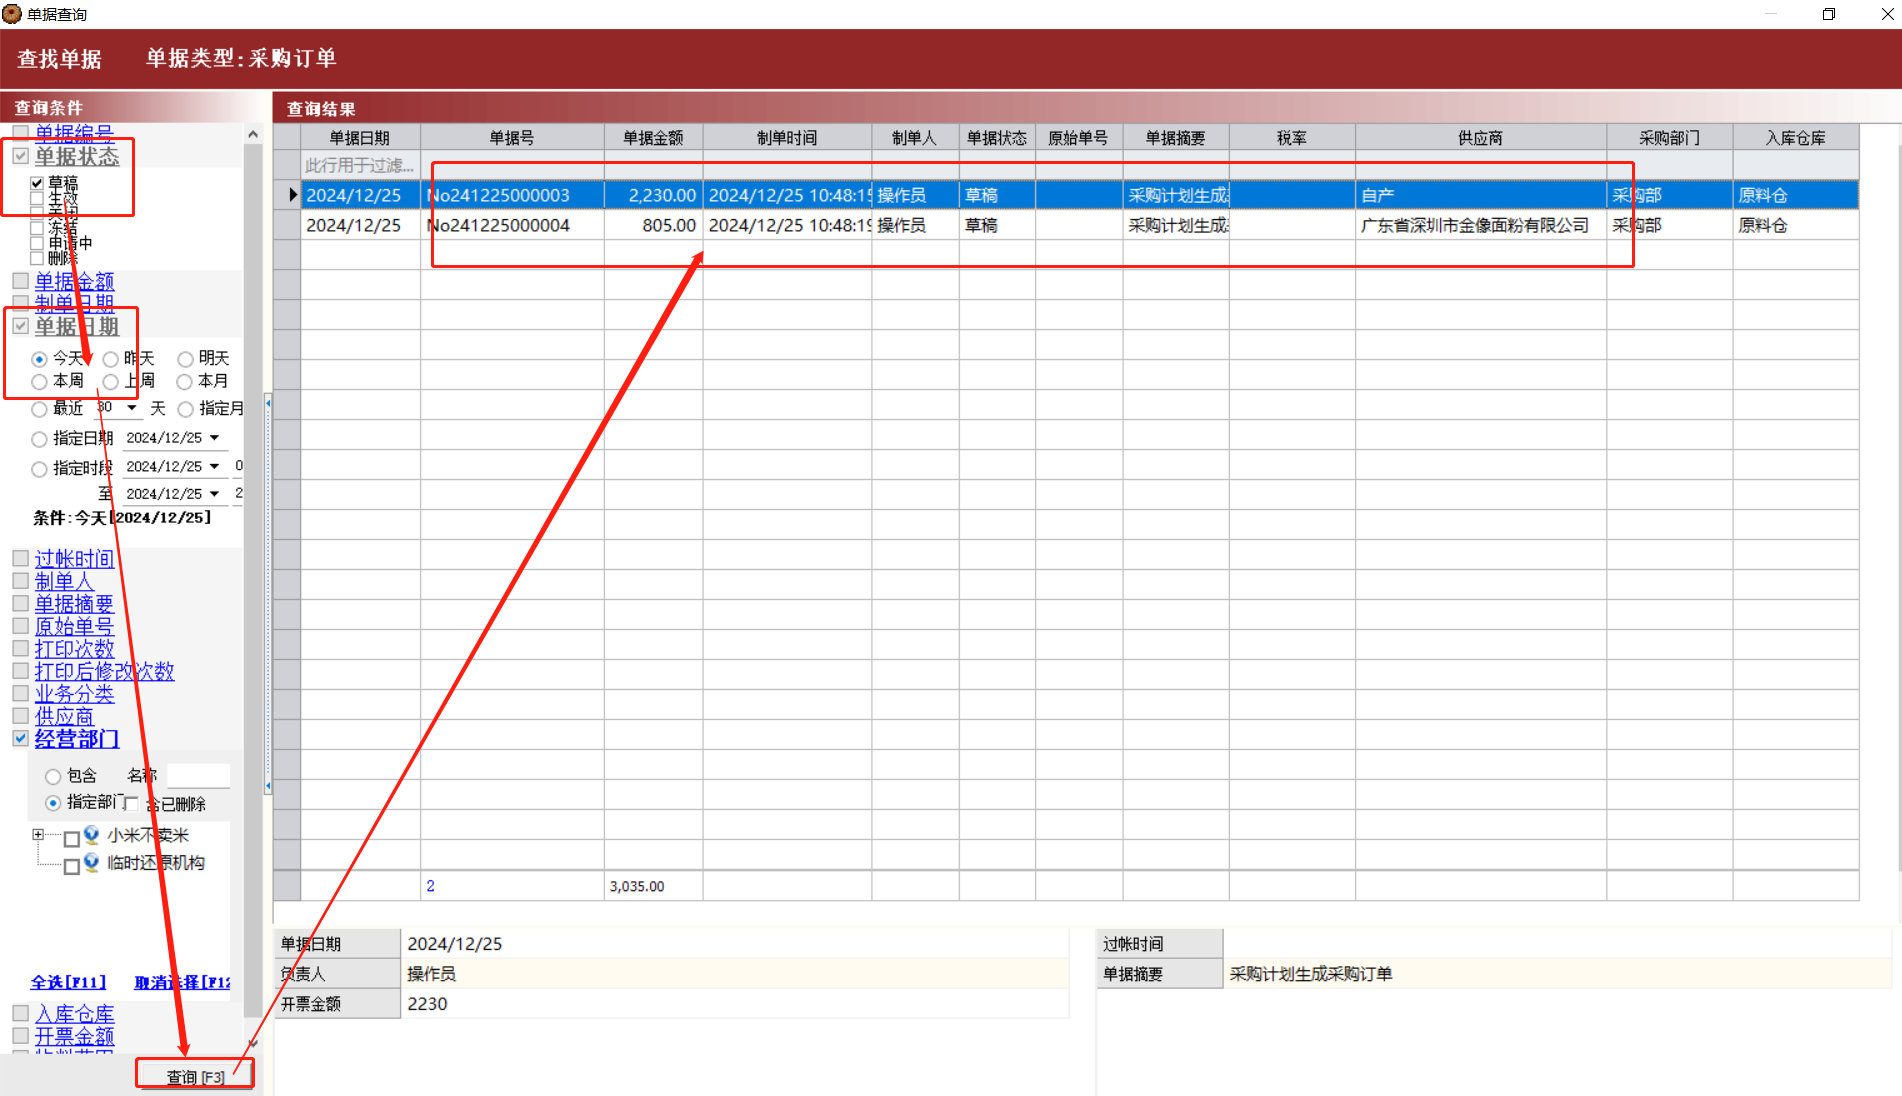Tick the 过帐时间 condition checkbox

pos(20,558)
